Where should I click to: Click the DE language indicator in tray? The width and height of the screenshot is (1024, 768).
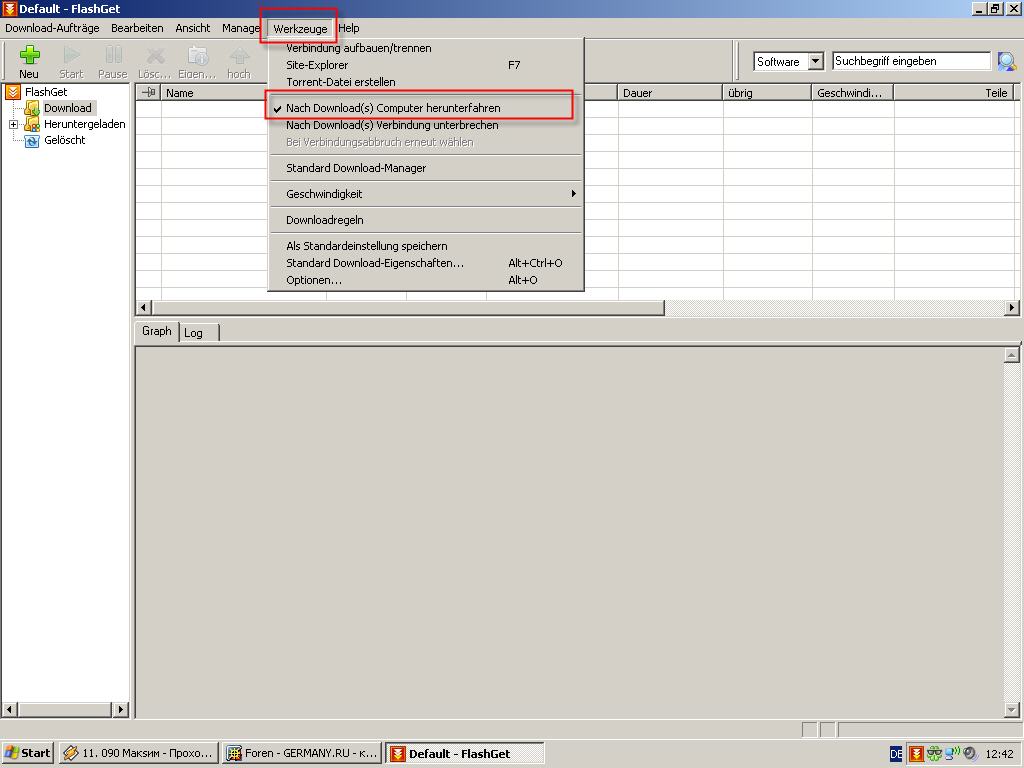point(896,754)
